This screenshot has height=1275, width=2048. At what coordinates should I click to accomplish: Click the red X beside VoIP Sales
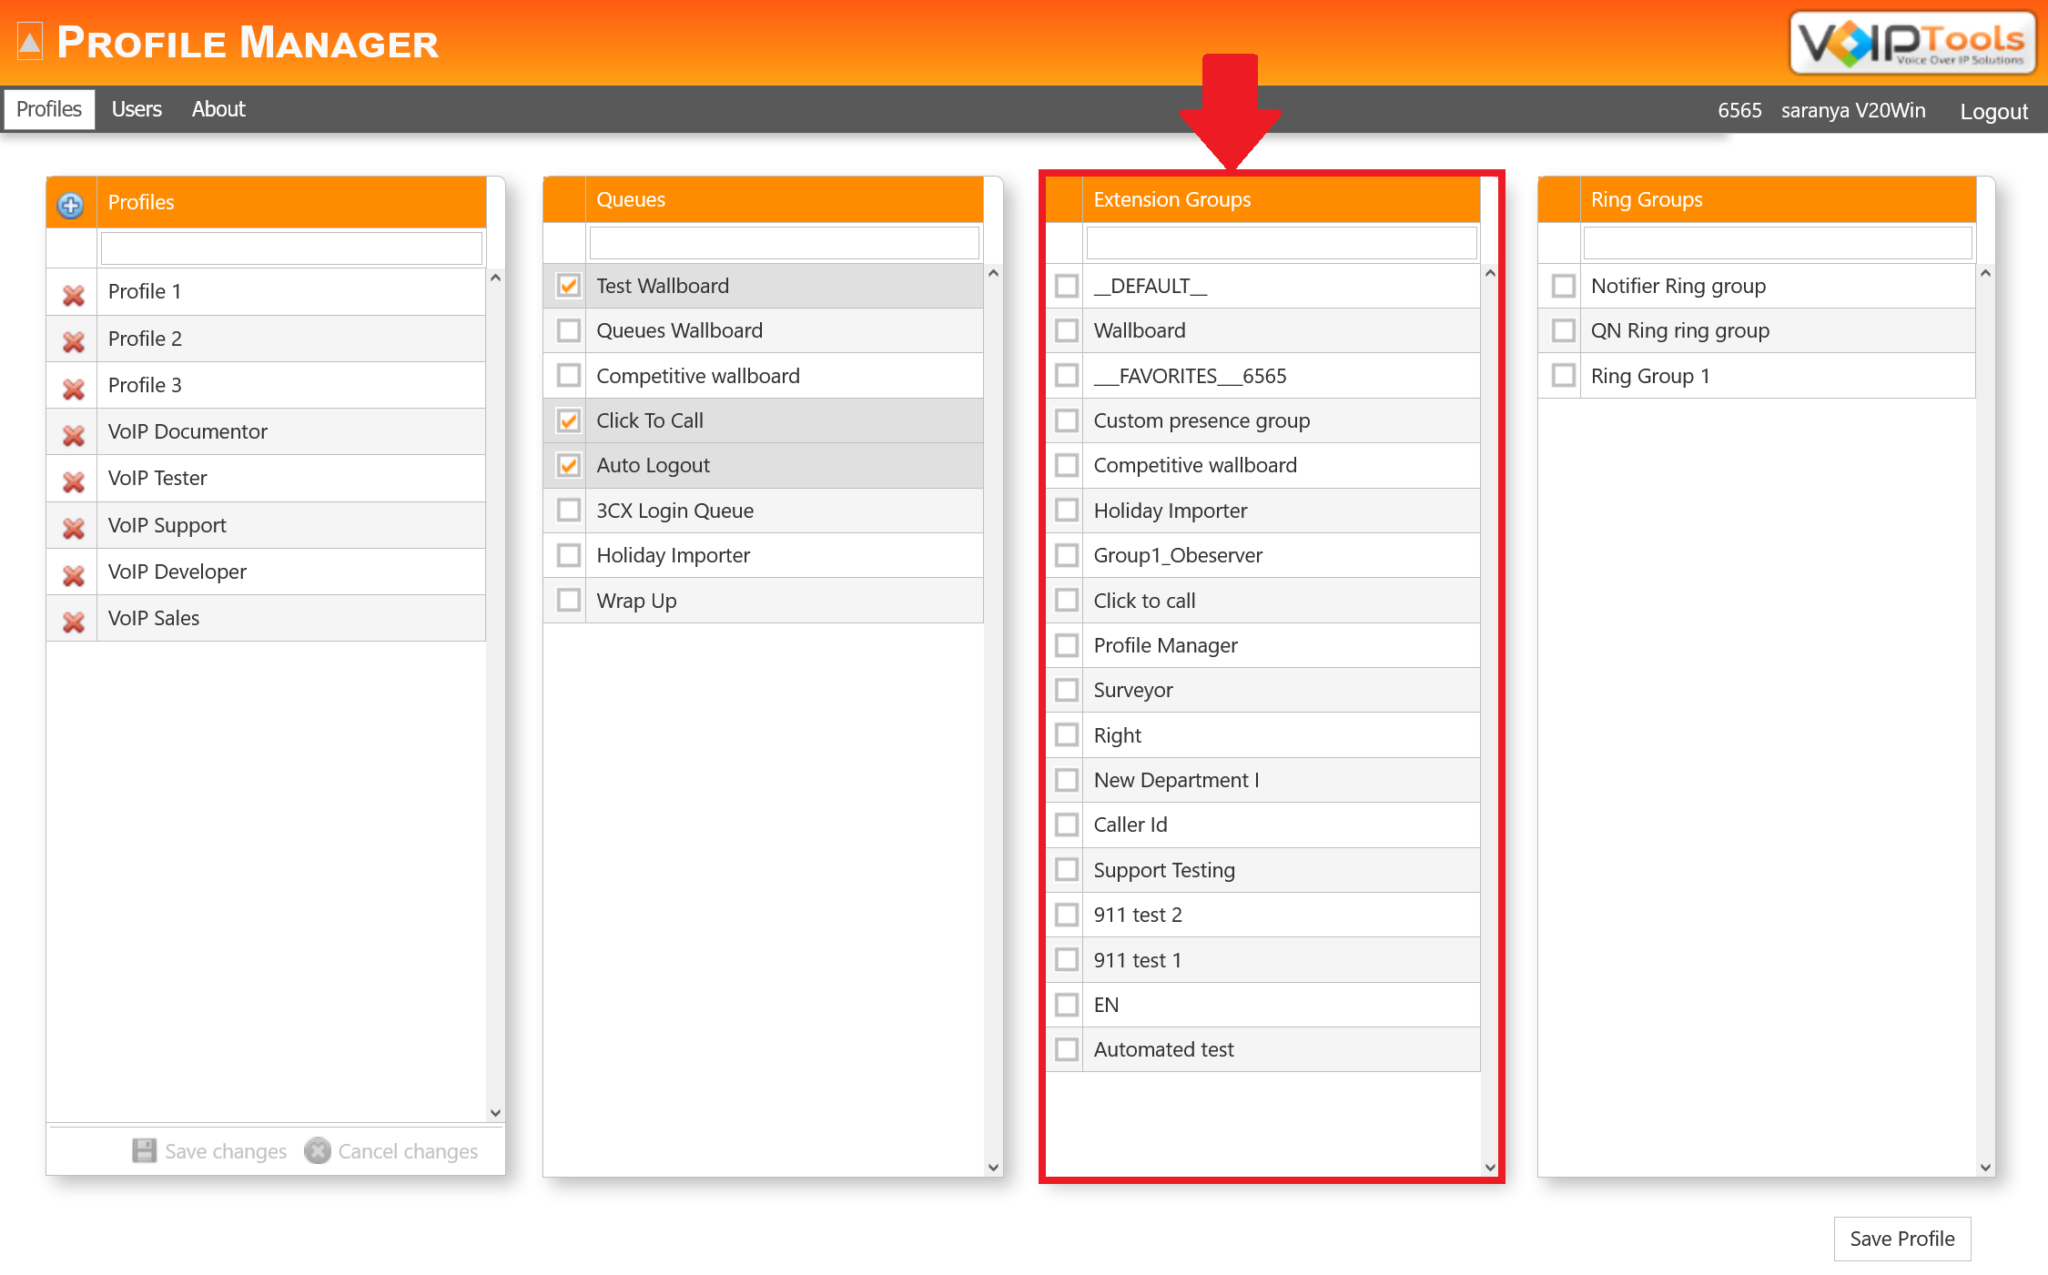click(x=71, y=621)
